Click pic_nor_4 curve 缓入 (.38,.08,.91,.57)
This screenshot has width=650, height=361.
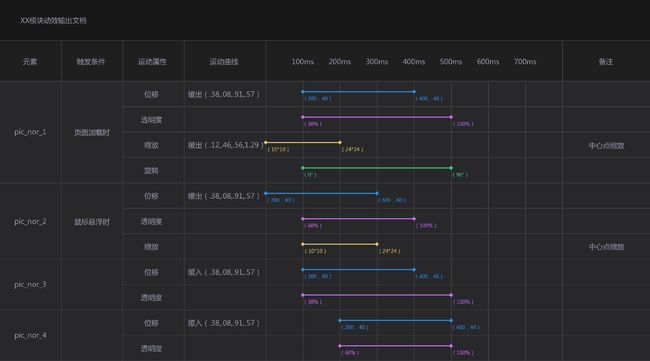[x=224, y=323]
